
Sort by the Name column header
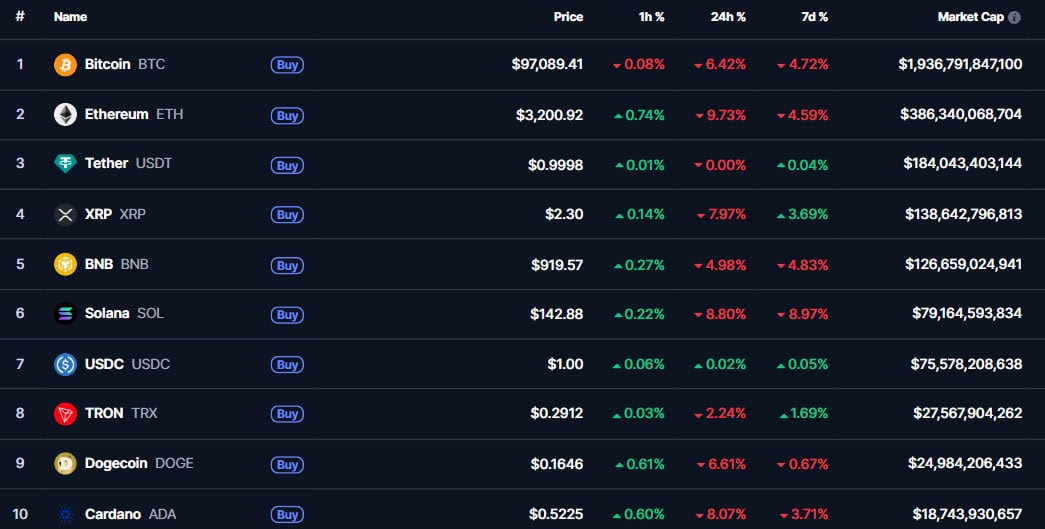[x=70, y=17]
